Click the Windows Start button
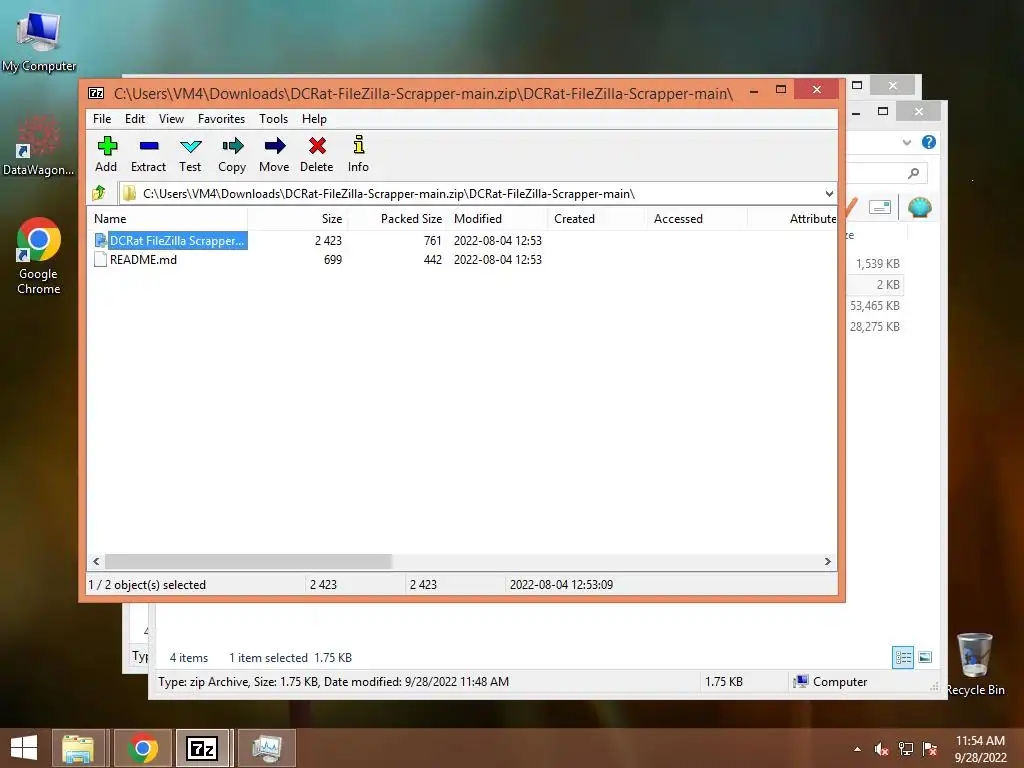 (24, 748)
